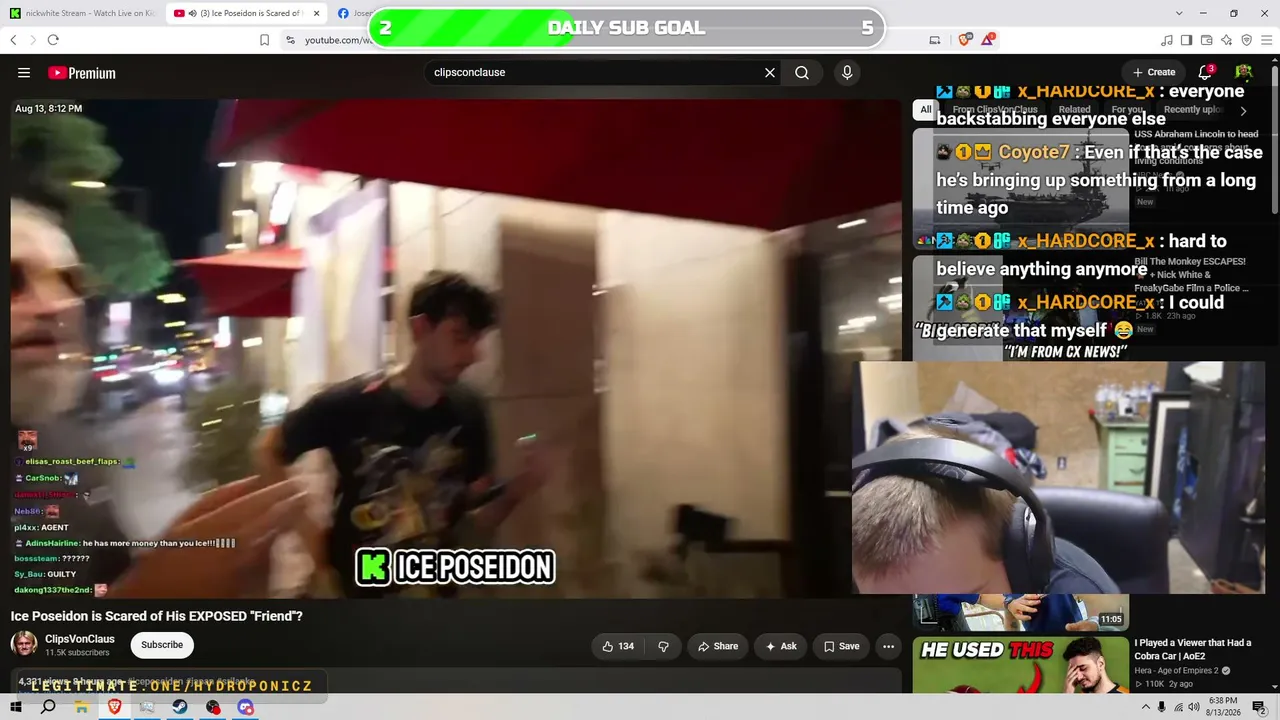Open the Cobra Car AoE2 video thumbnail
The height and width of the screenshot is (720, 1280).
click(x=1020, y=665)
